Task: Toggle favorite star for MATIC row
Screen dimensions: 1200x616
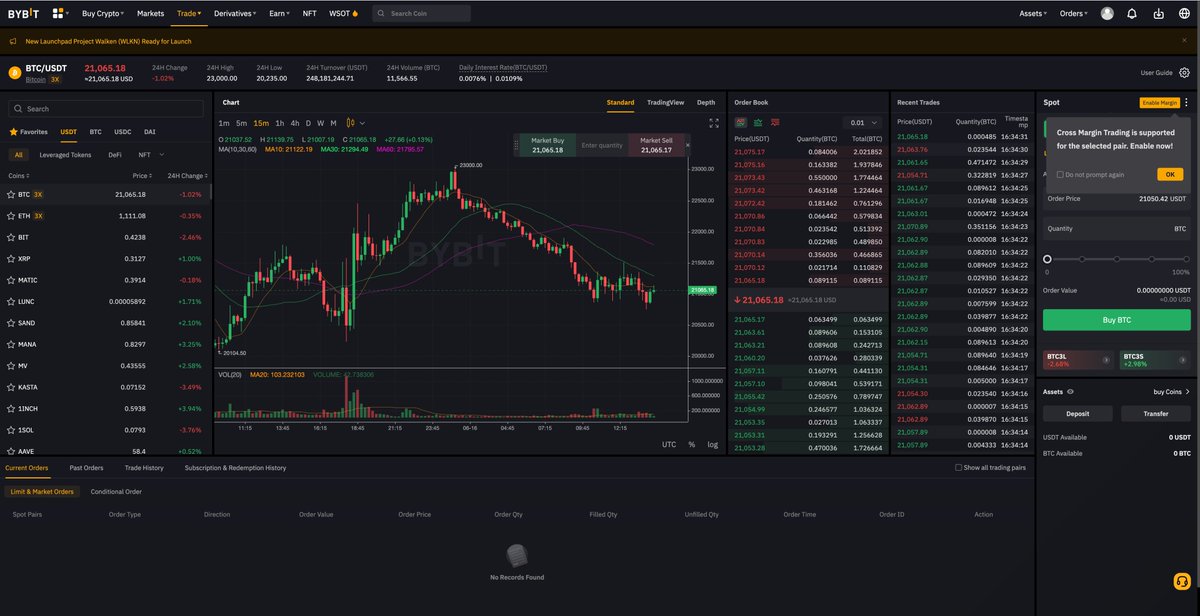Action: coord(10,280)
